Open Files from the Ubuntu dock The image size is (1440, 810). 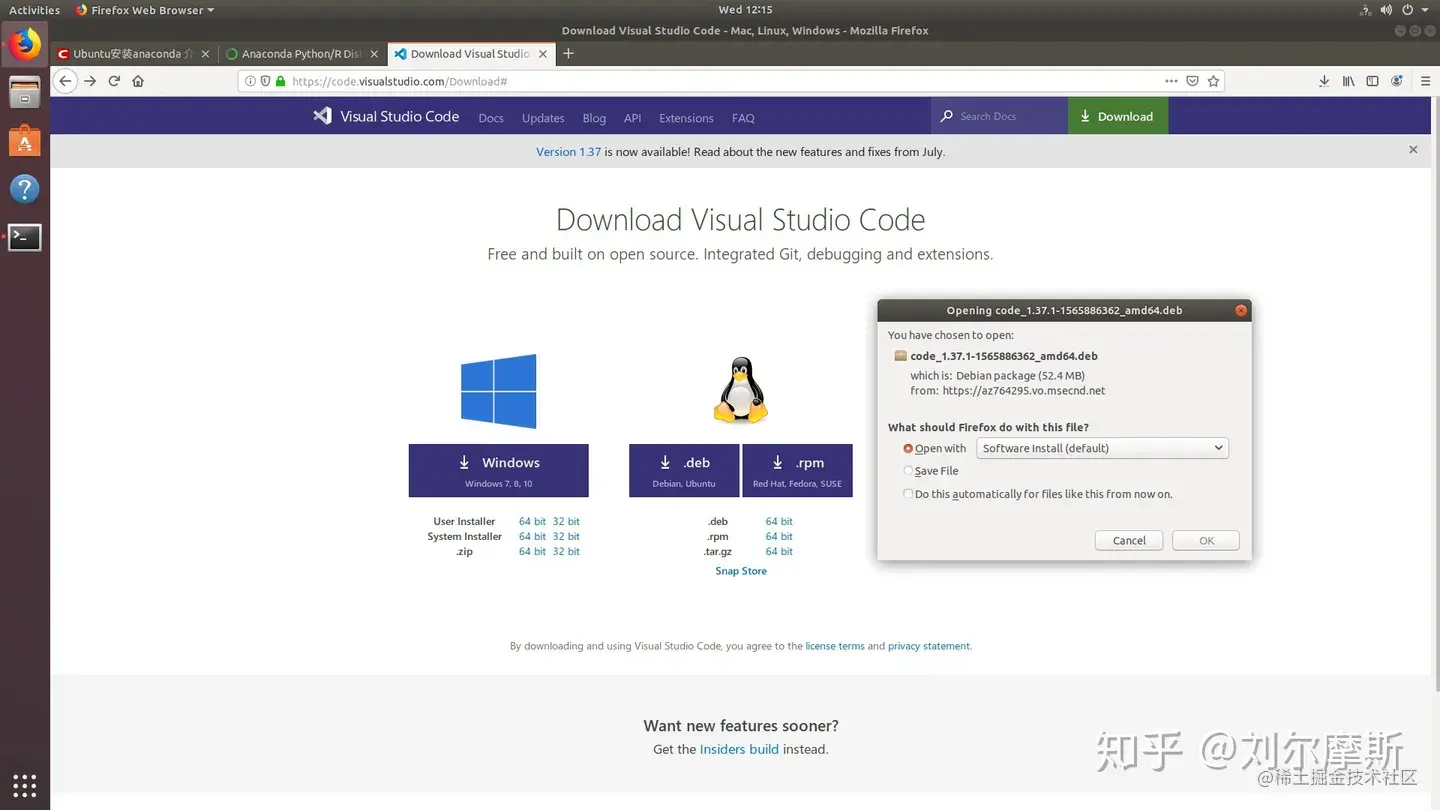(x=25, y=92)
